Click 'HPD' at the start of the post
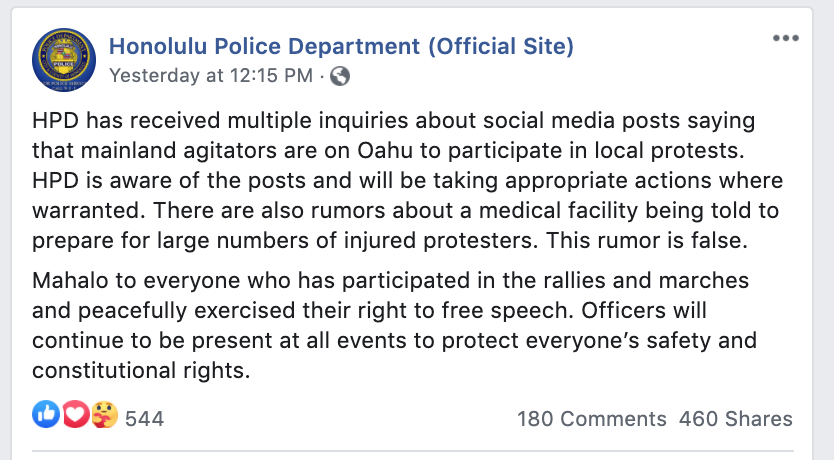This screenshot has height=460, width=834. point(55,121)
